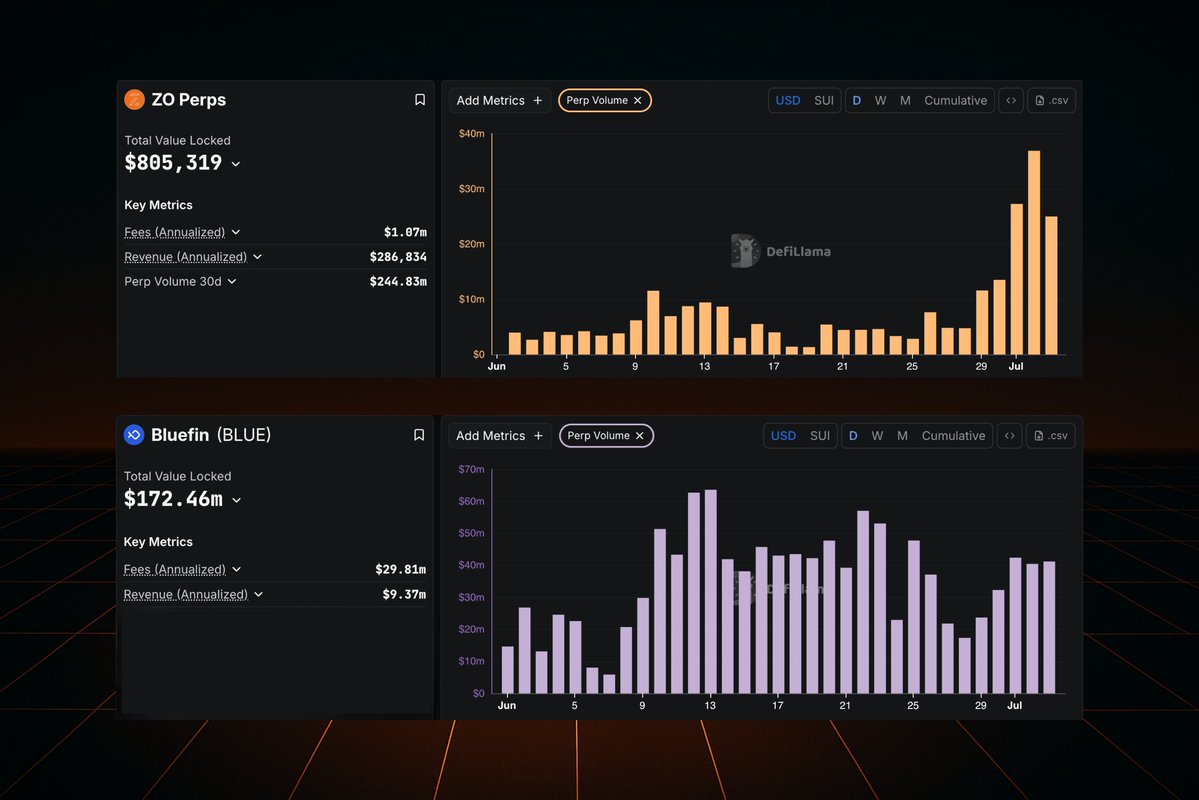The width and height of the screenshot is (1199, 800).
Task: Open Add Metrics on ZO Perps chart
Action: click(499, 100)
